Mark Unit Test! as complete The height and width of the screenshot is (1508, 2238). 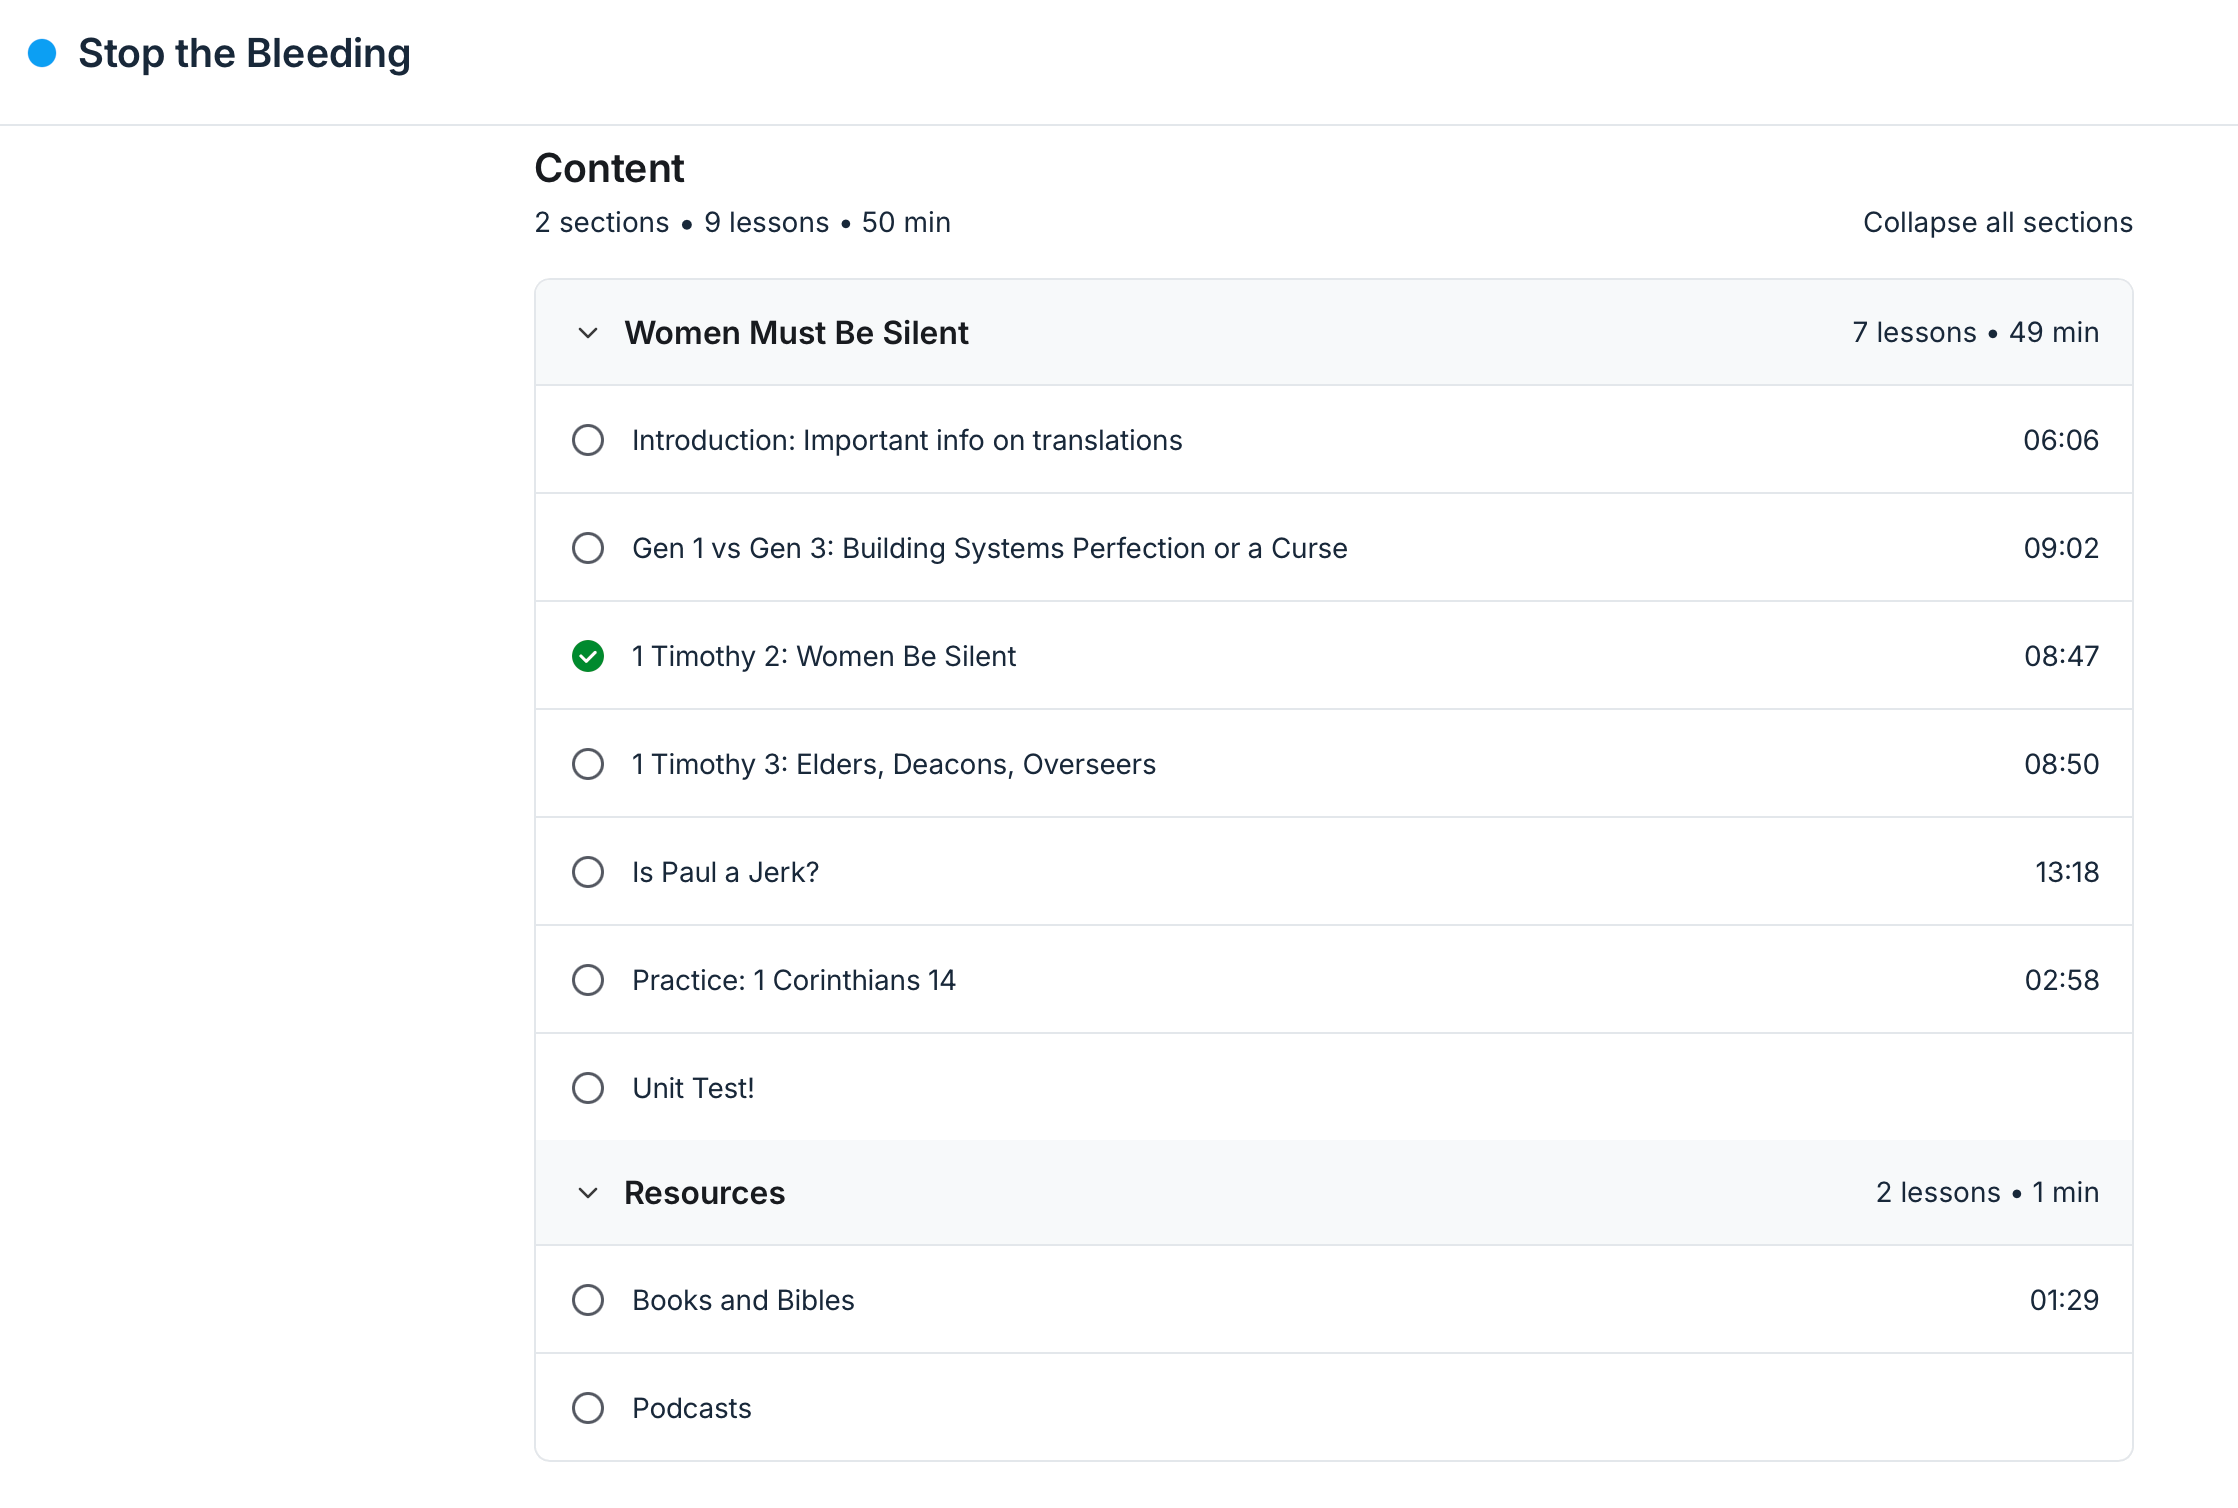coord(588,1088)
